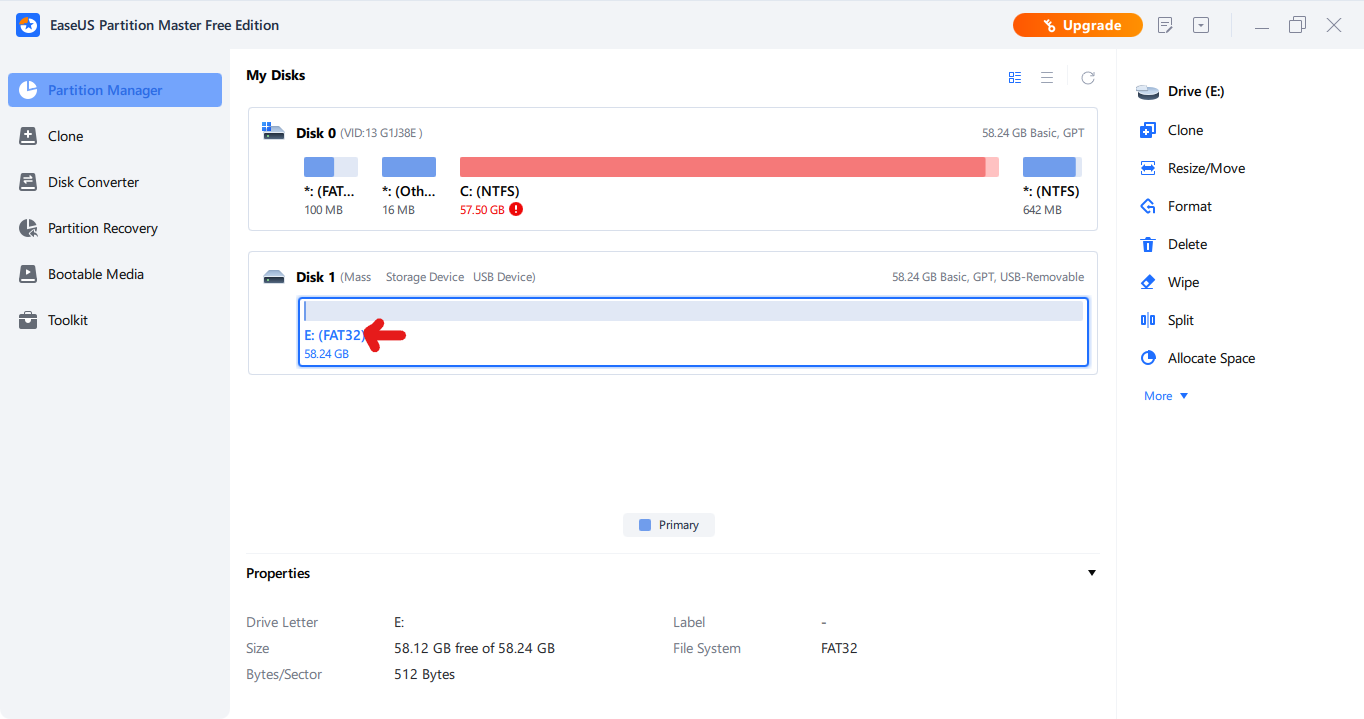Restore down the EaseUS window
Screen dimensions: 1364x719
tap(1297, 25)
